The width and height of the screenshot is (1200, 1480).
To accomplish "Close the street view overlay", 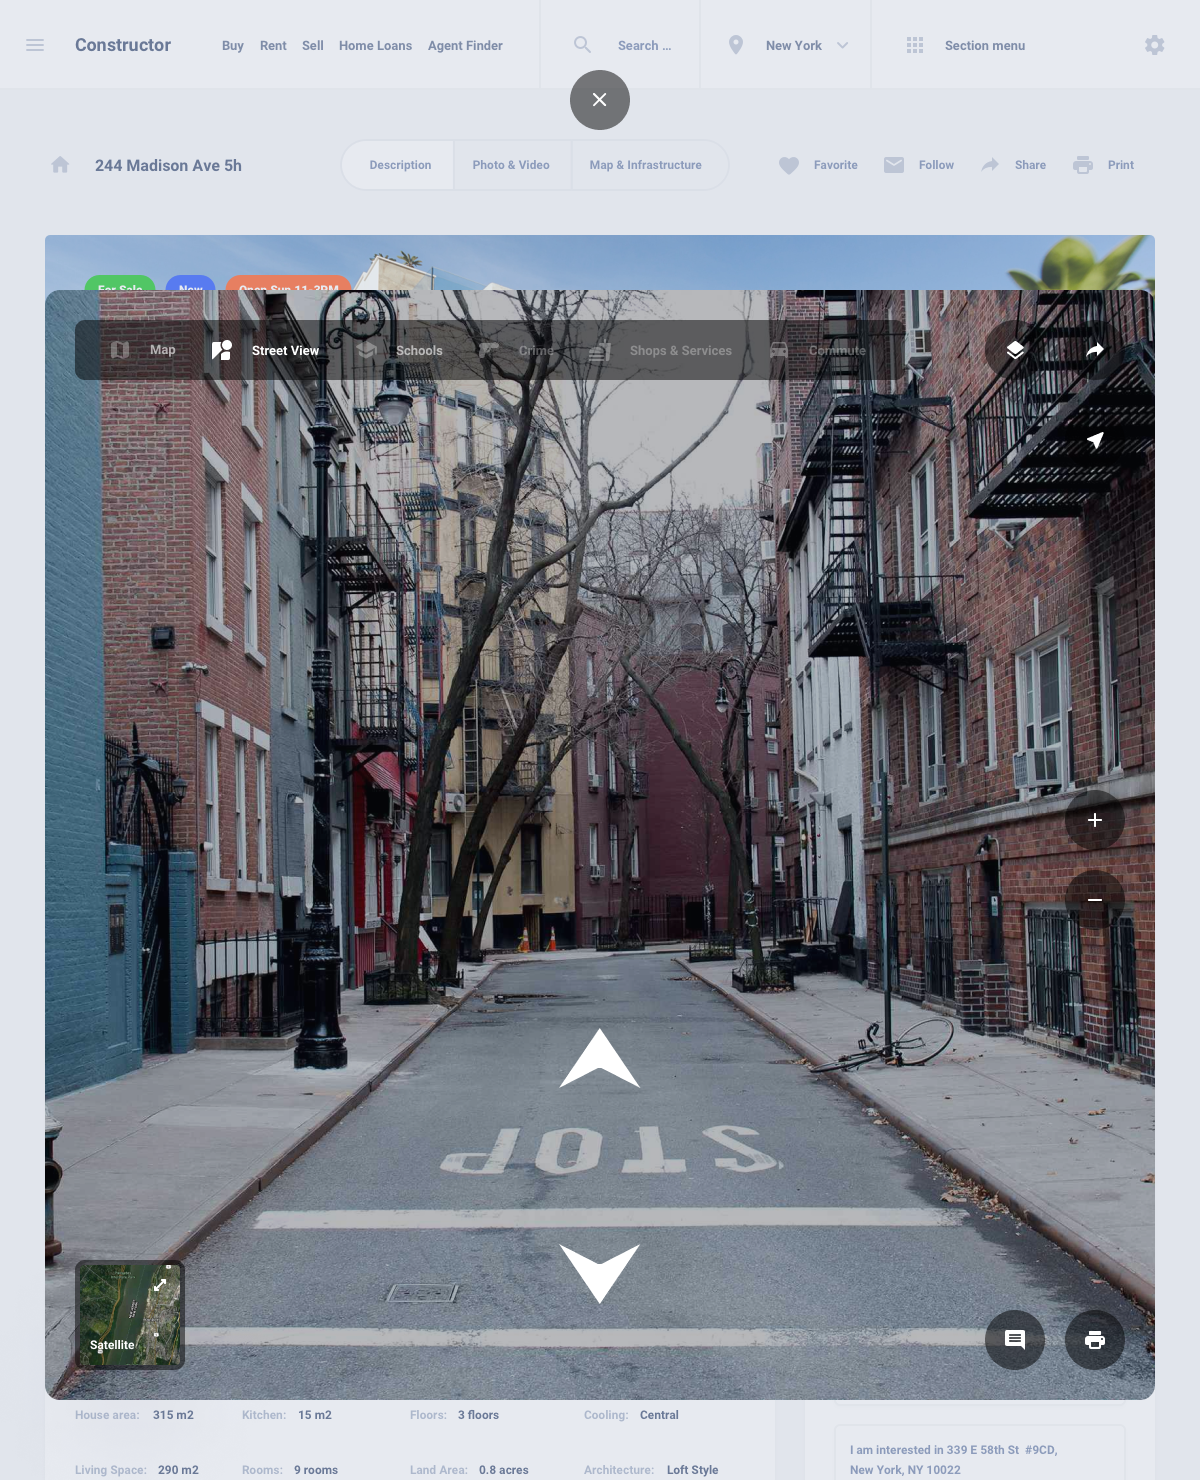I will (x=600, y=100).
